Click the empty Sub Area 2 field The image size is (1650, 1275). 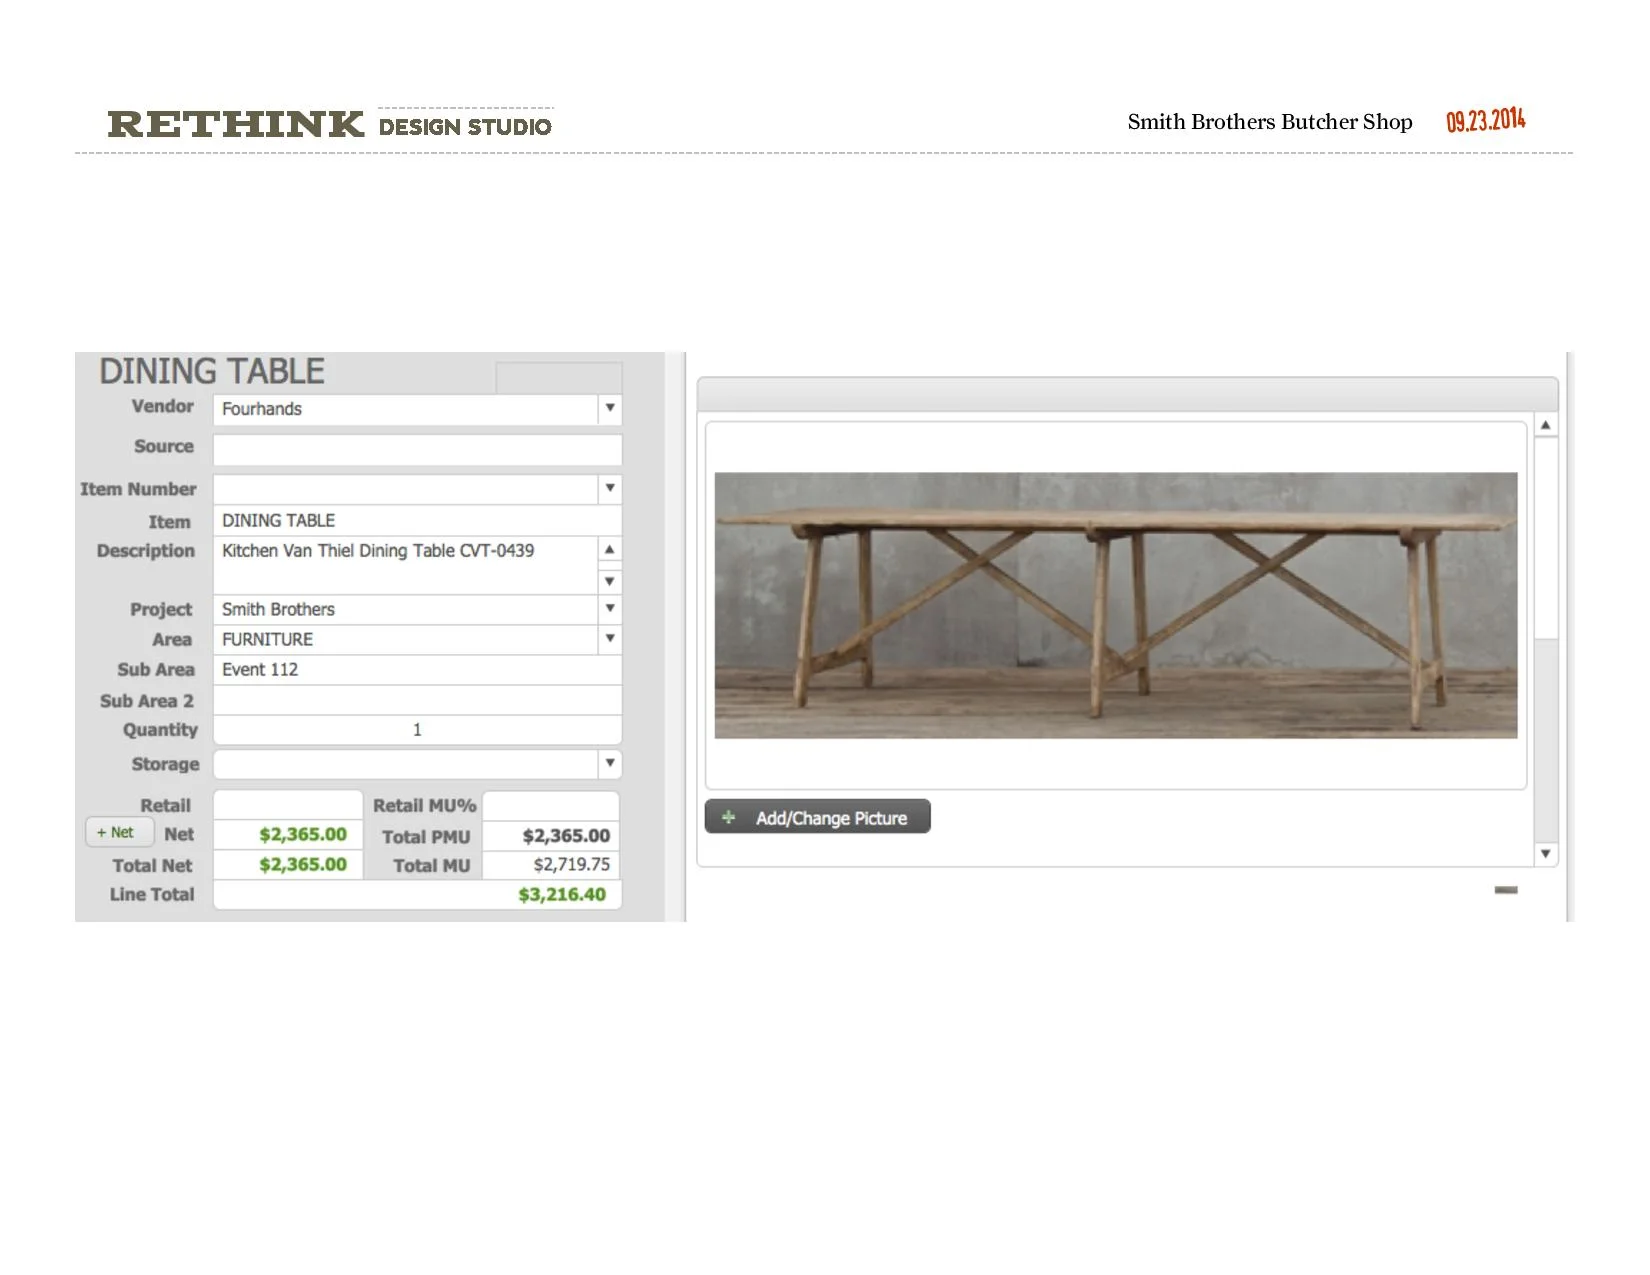pyautogui.click(x=417, y=700)
